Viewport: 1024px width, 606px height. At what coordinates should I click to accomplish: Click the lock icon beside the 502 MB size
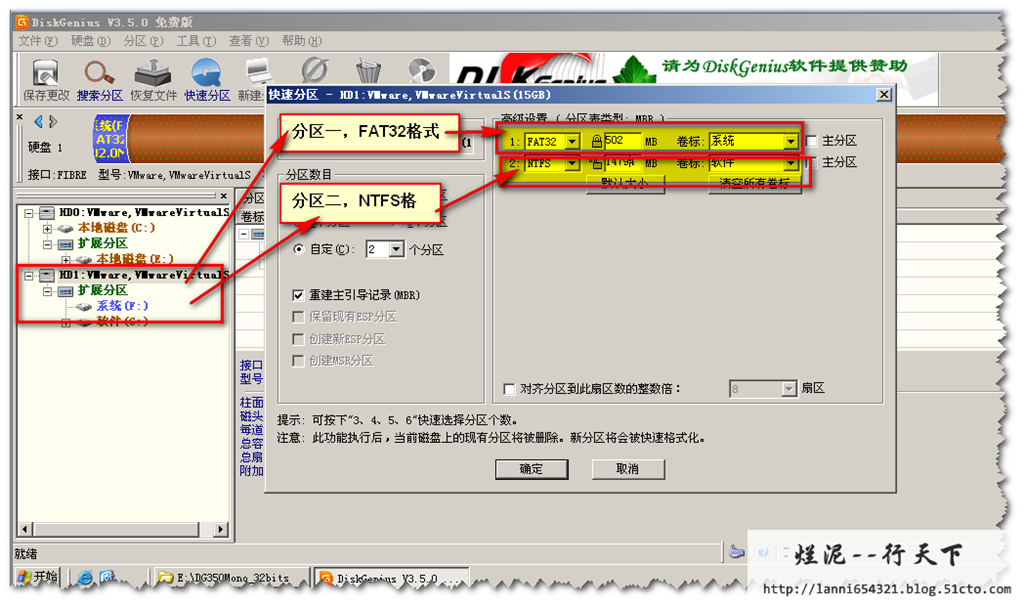(597, 142)
